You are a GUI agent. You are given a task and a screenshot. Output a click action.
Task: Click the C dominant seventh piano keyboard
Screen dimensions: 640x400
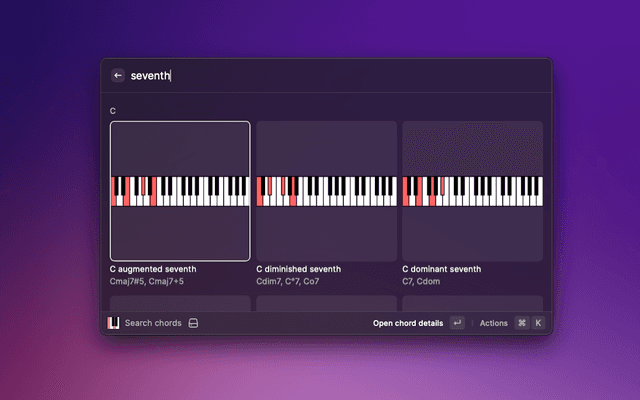472,191
